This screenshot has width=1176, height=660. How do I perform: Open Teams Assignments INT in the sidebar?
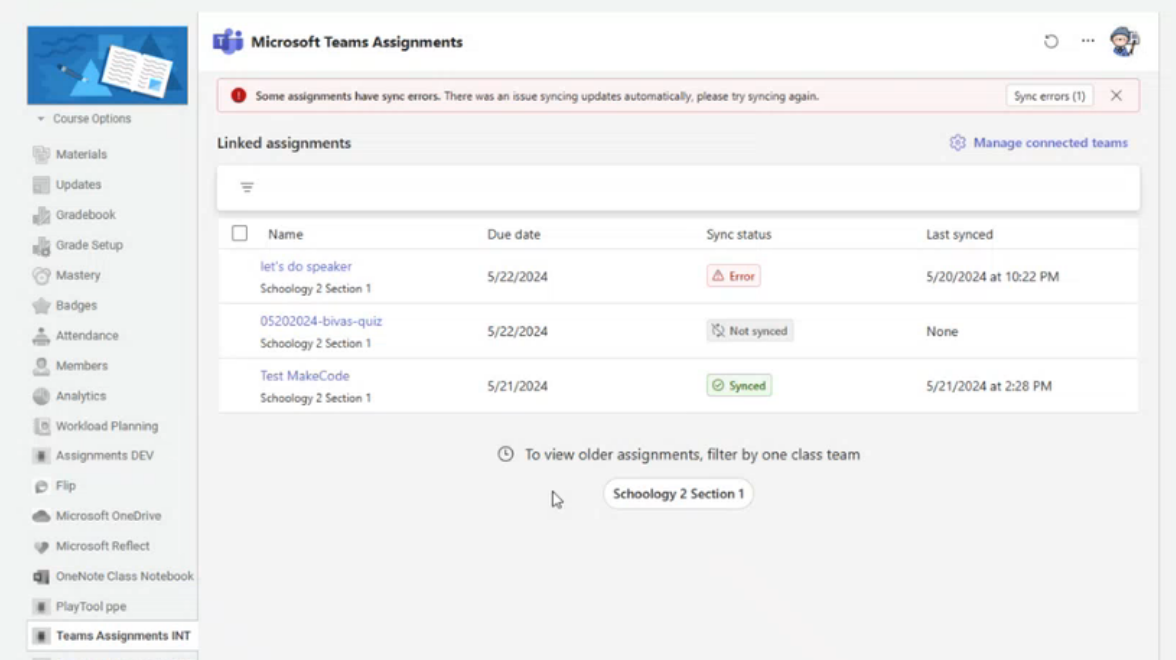tap(112, 636)
